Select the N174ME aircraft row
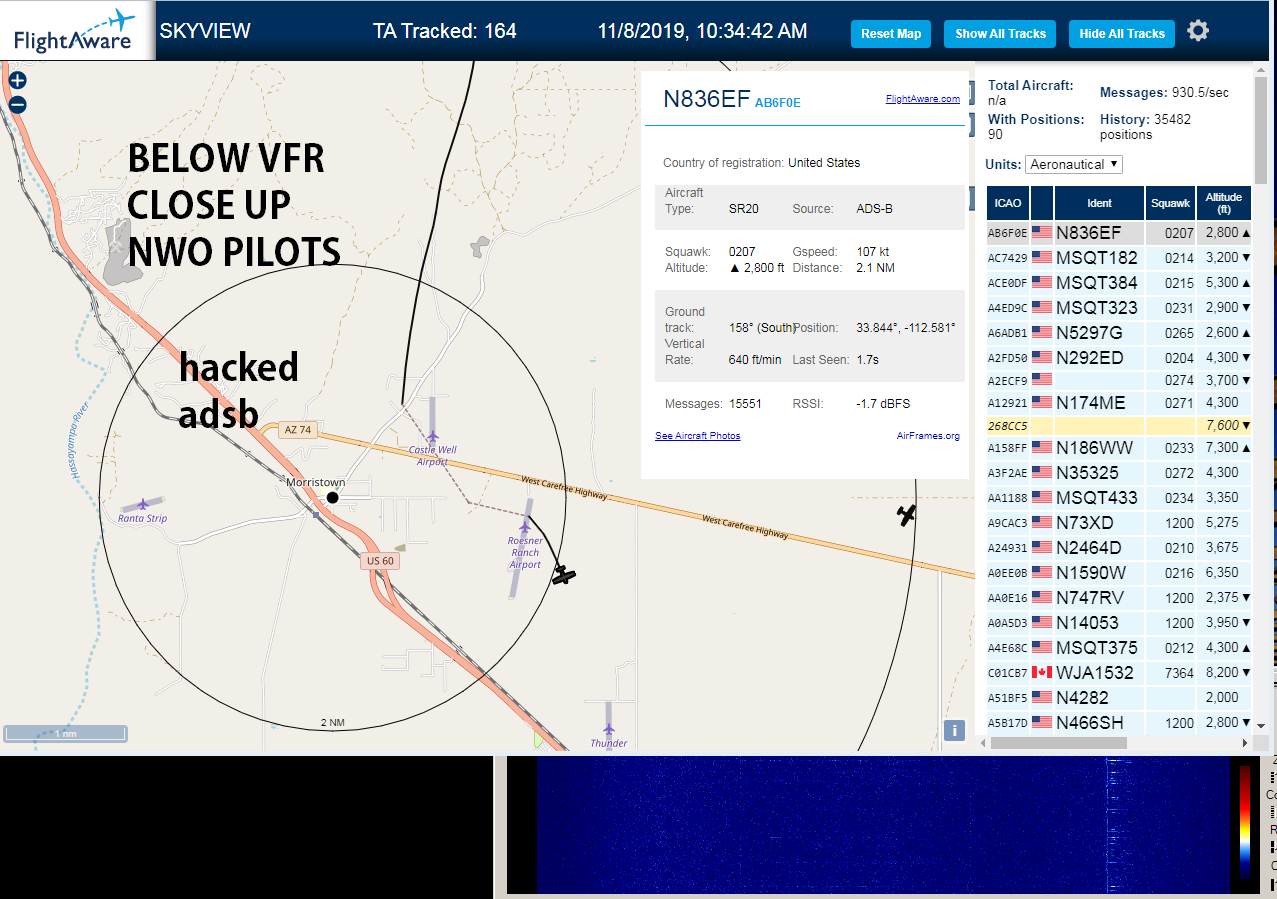The image size is (1277, 899). [x=1118, y=402]
